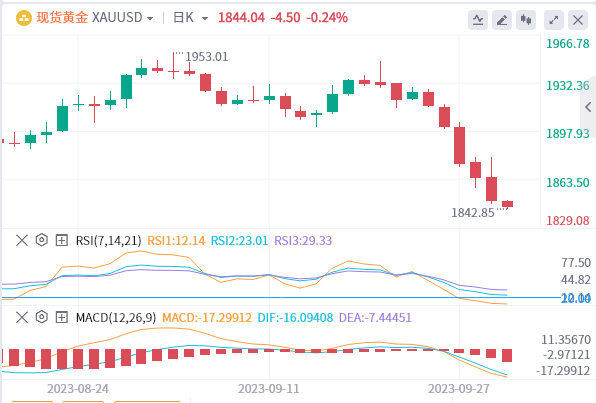Click the gold coin symbol icon
This screenshot has width=596, height=403.
click(x=24, y=18)
